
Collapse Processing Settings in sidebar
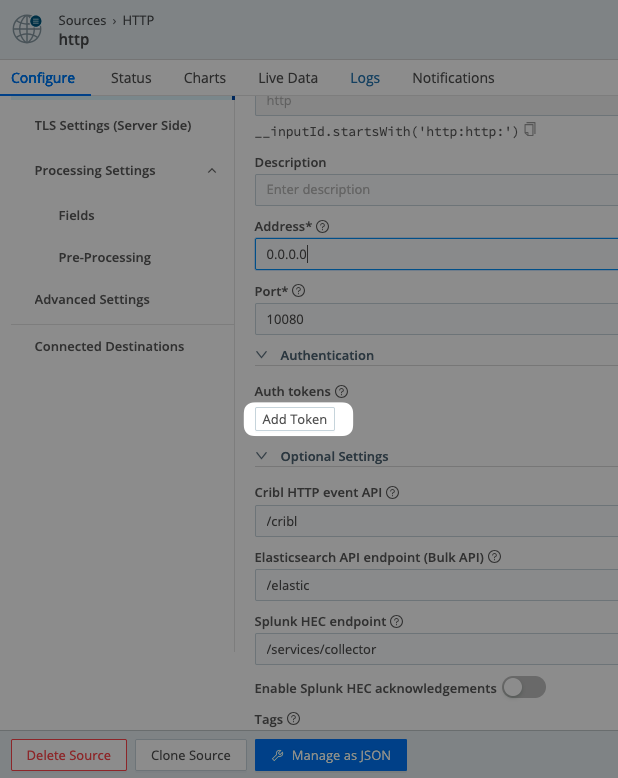(x=211, y=171)
